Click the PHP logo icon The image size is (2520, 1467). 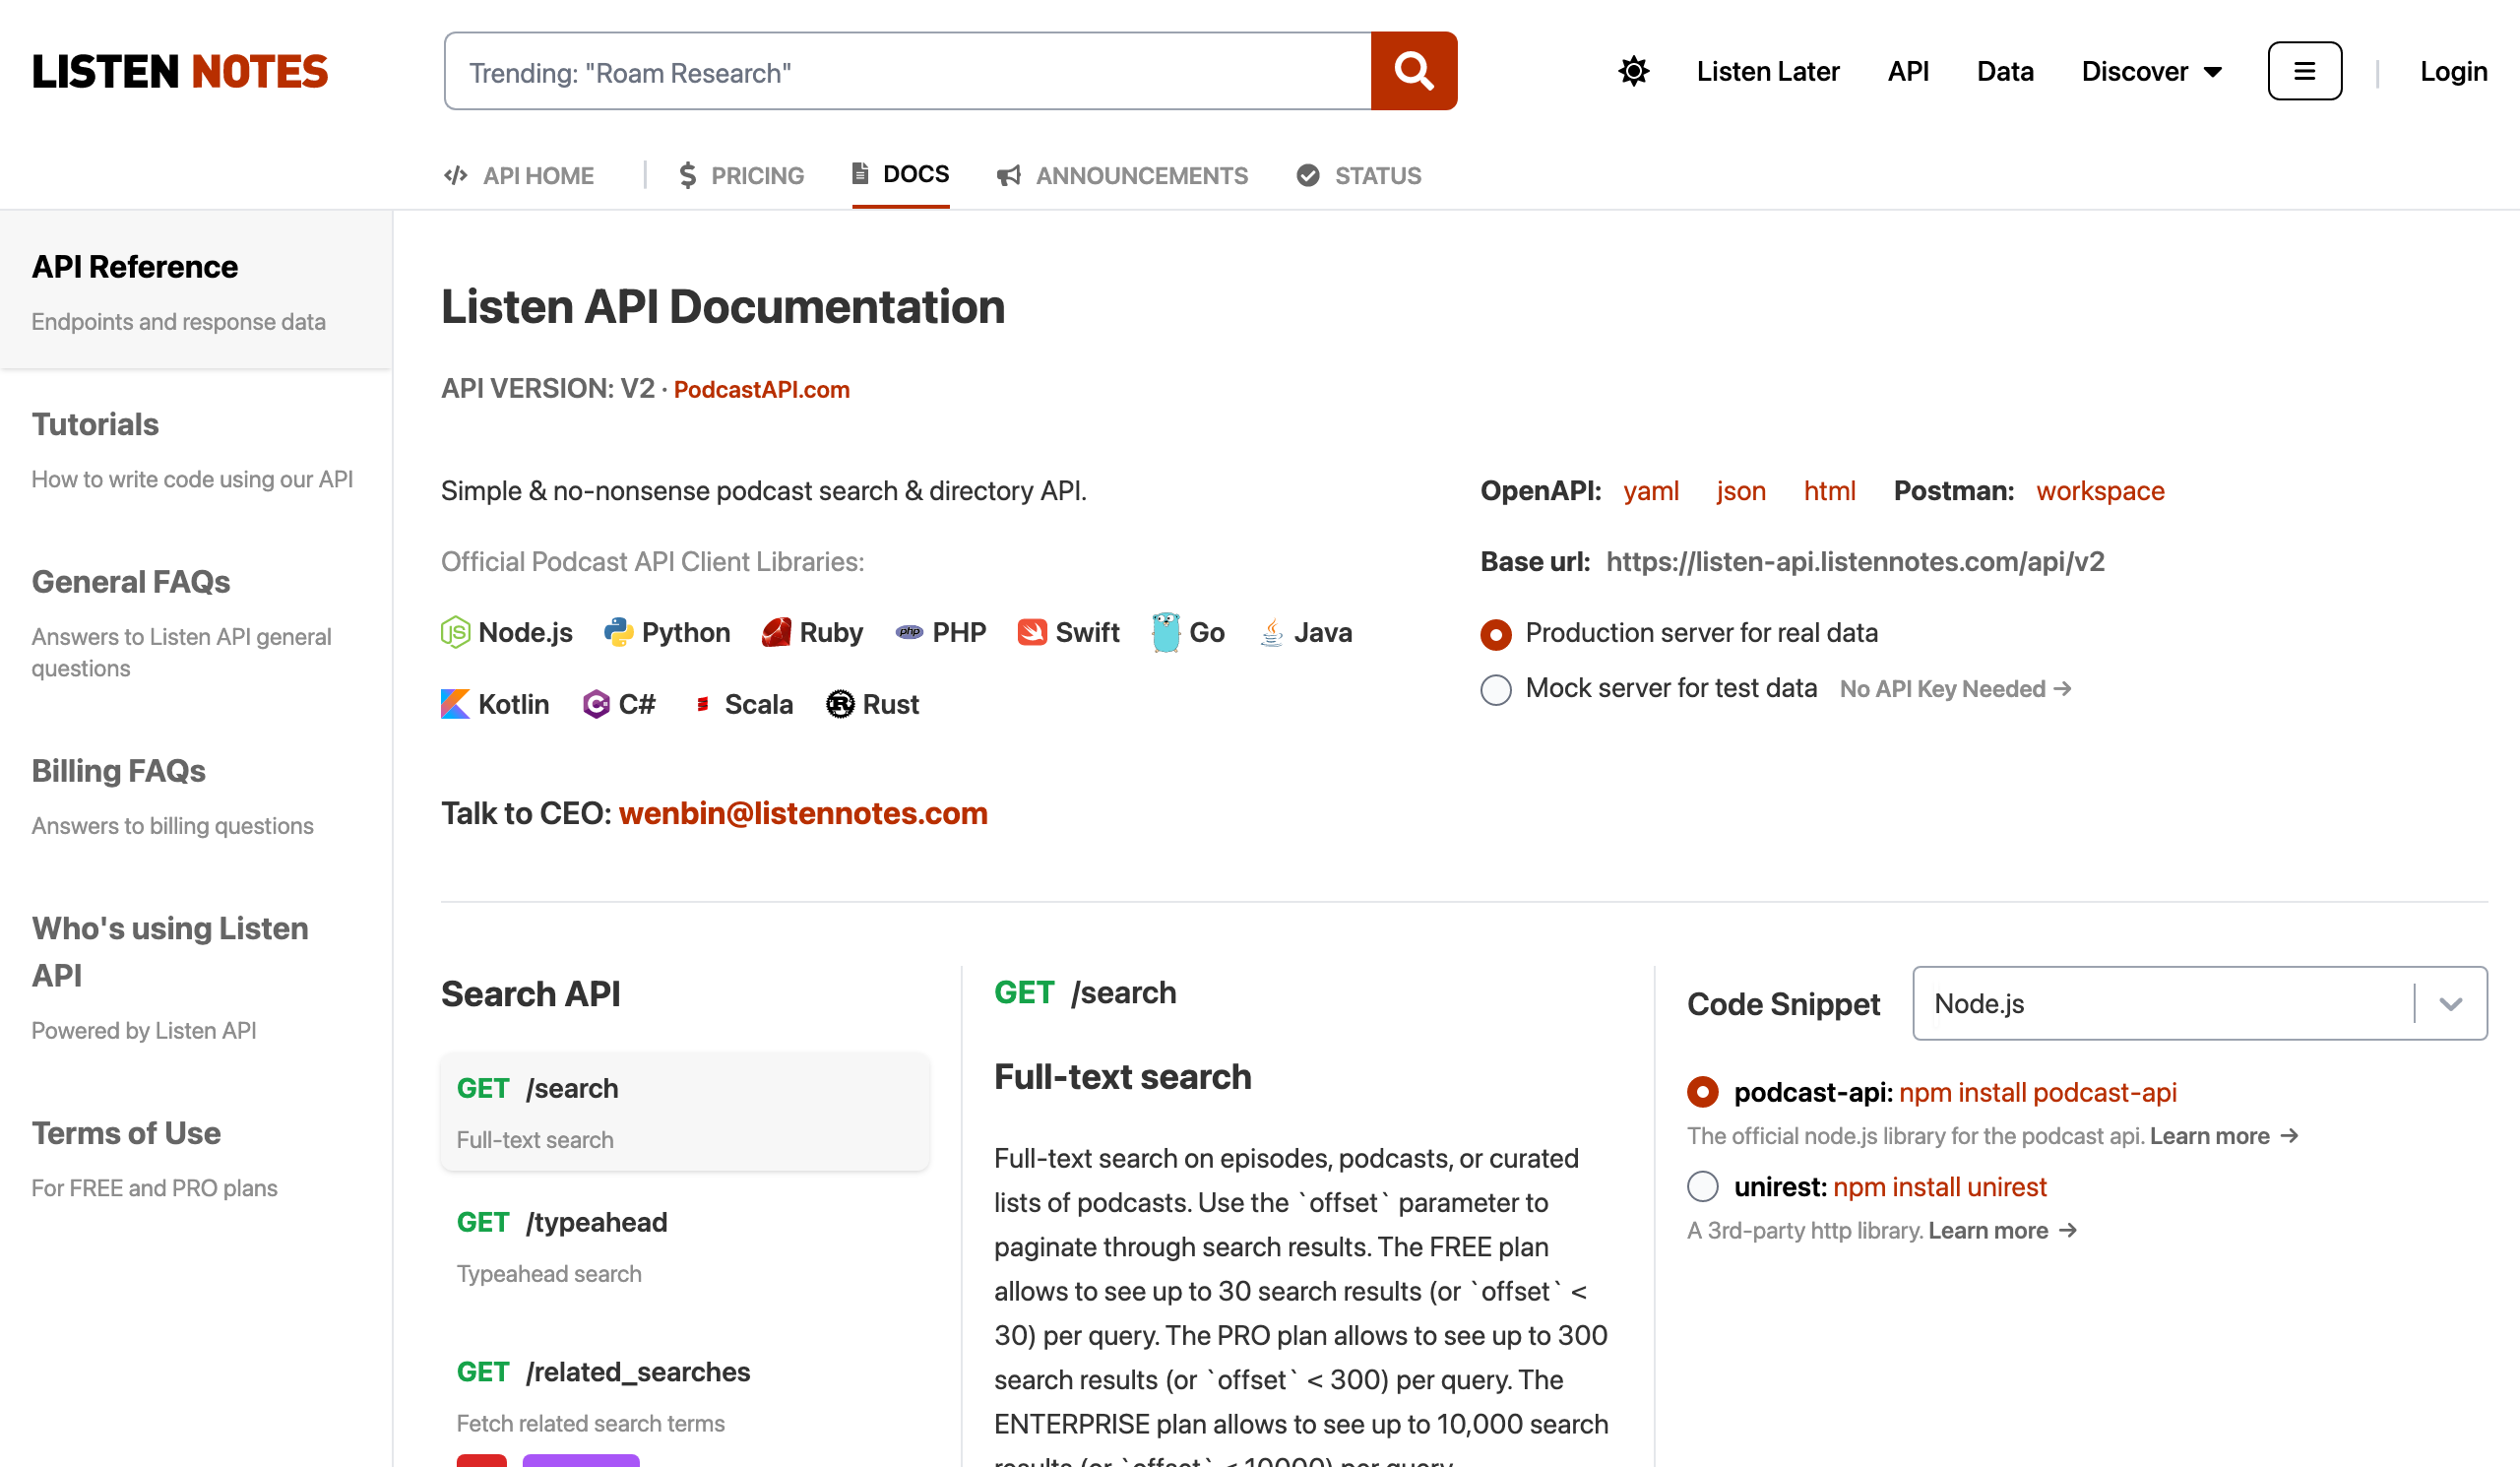click(909, 632)
